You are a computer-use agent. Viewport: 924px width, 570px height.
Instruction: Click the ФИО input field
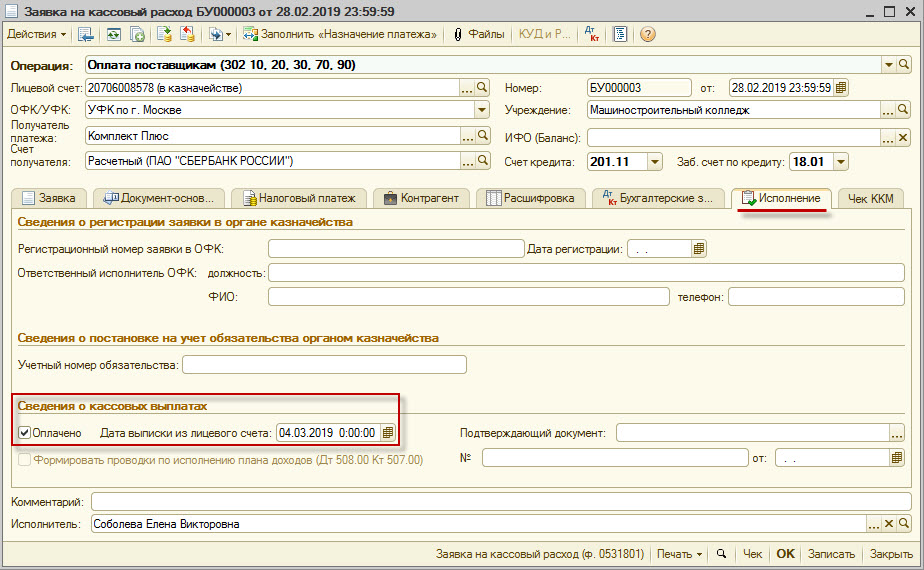click(x=468, y=297)
